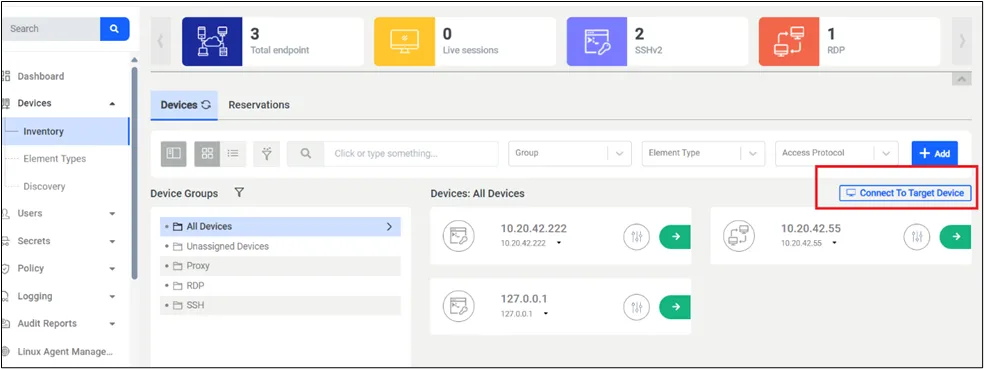Click SSH icon of device 10.20.42.222

458,236
